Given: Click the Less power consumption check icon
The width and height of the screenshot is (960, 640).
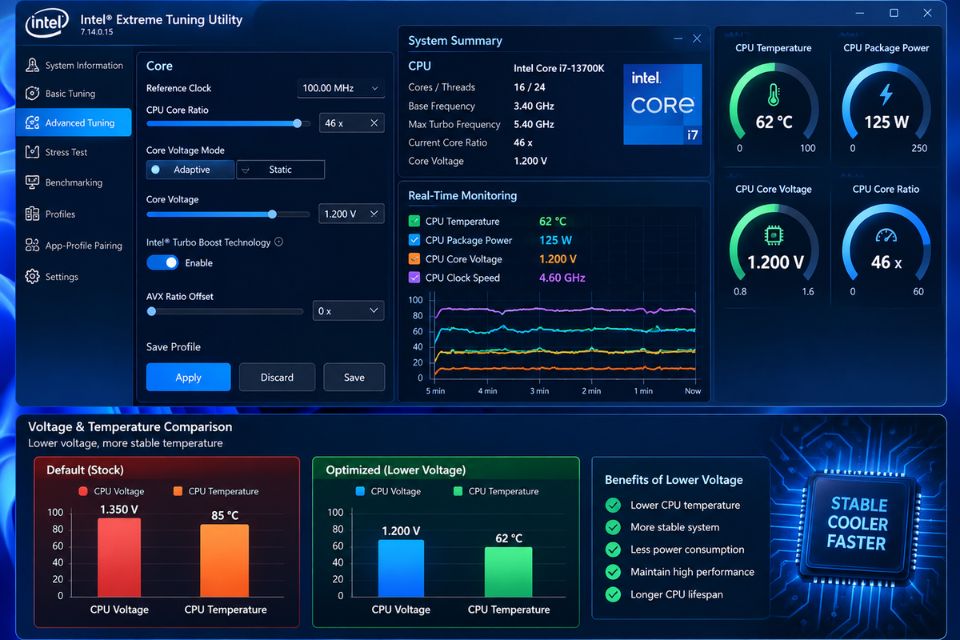Looking at the screenshot, I should click(613, 549).
